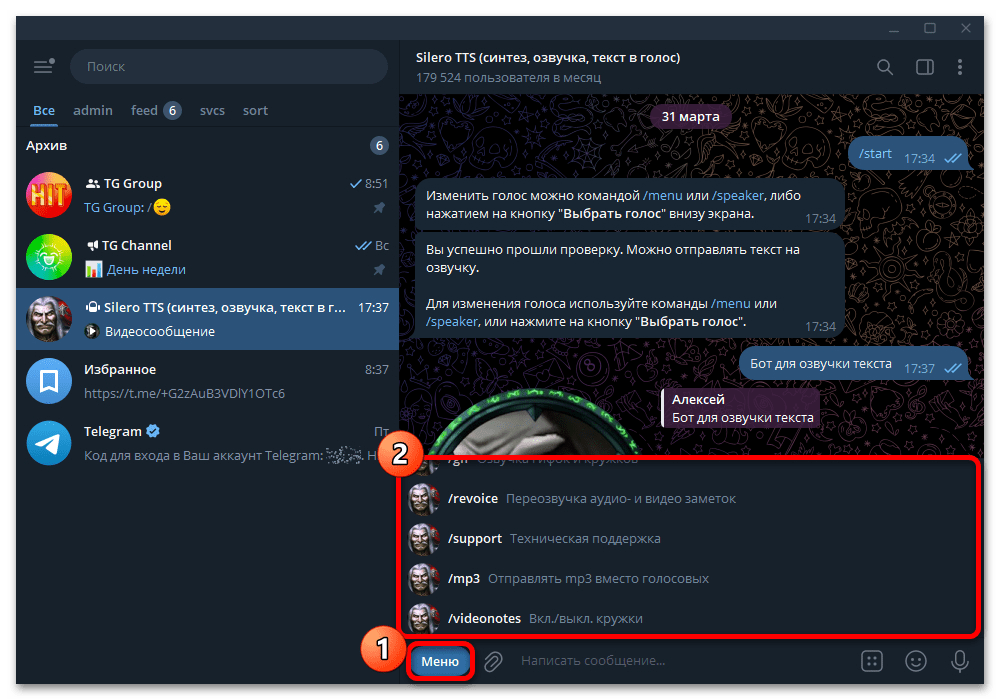Viewport: 1000px width, 700px height.
Task: Click the round video message thumbnail
Action: pos(532,423)
